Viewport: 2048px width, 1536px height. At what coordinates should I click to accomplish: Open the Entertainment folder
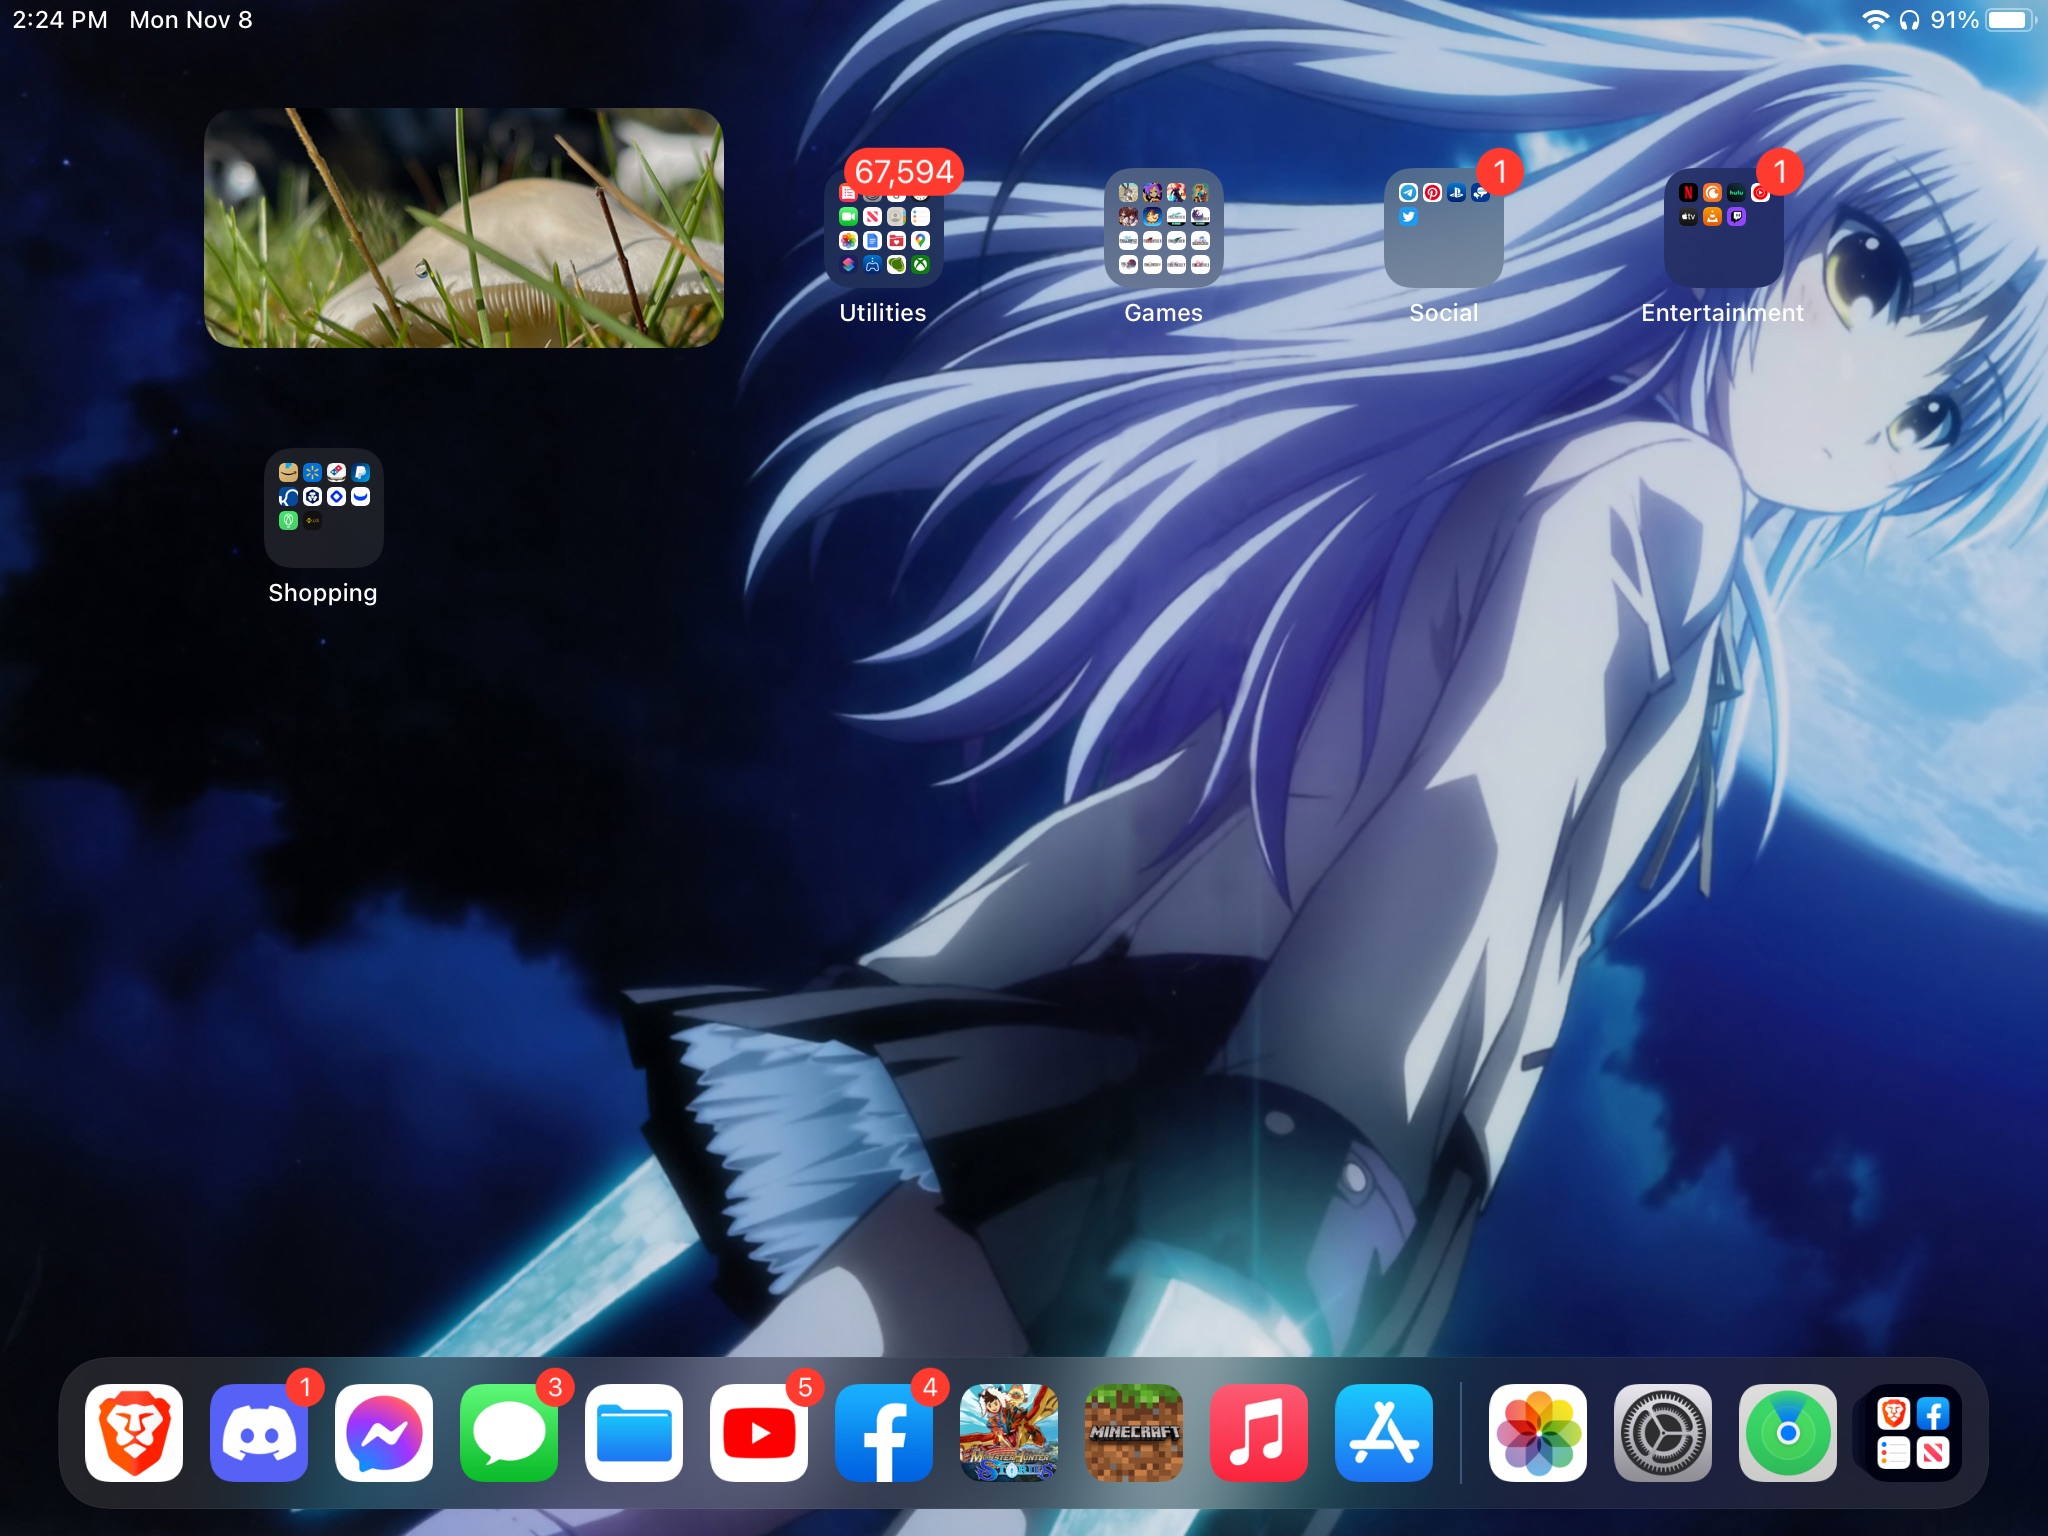(x=1724, y=228)
